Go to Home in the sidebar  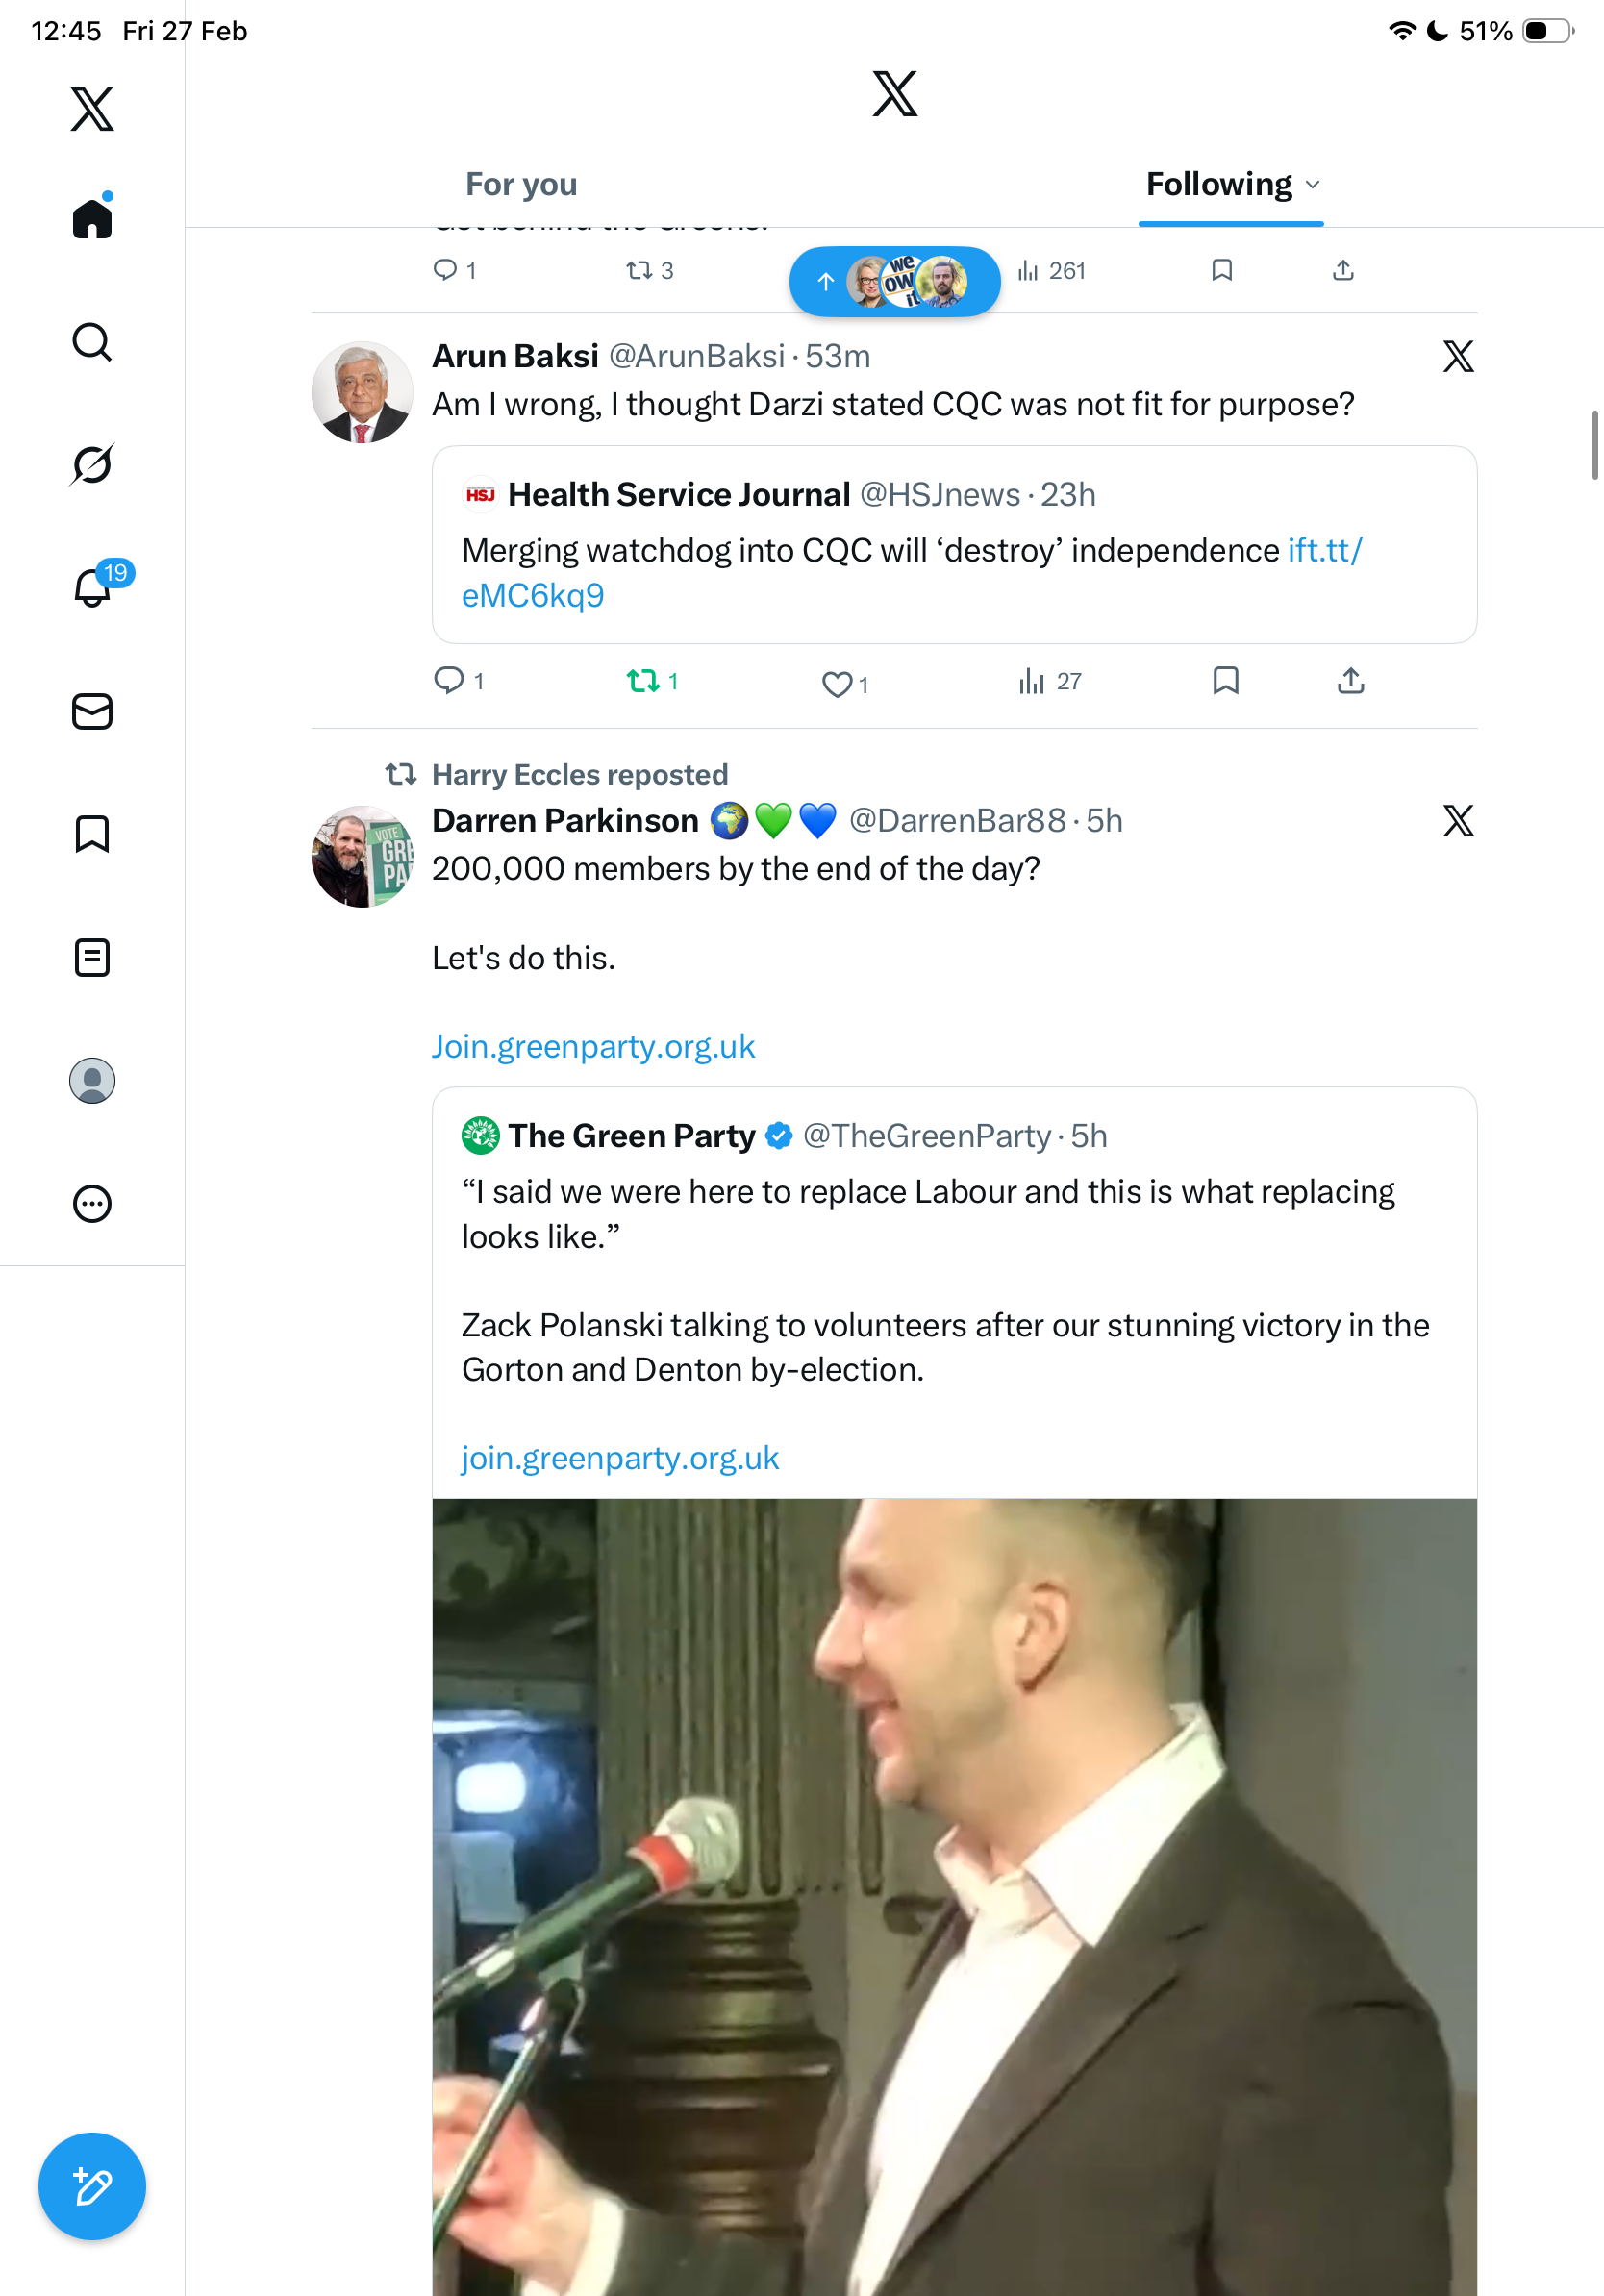[92, 219]
